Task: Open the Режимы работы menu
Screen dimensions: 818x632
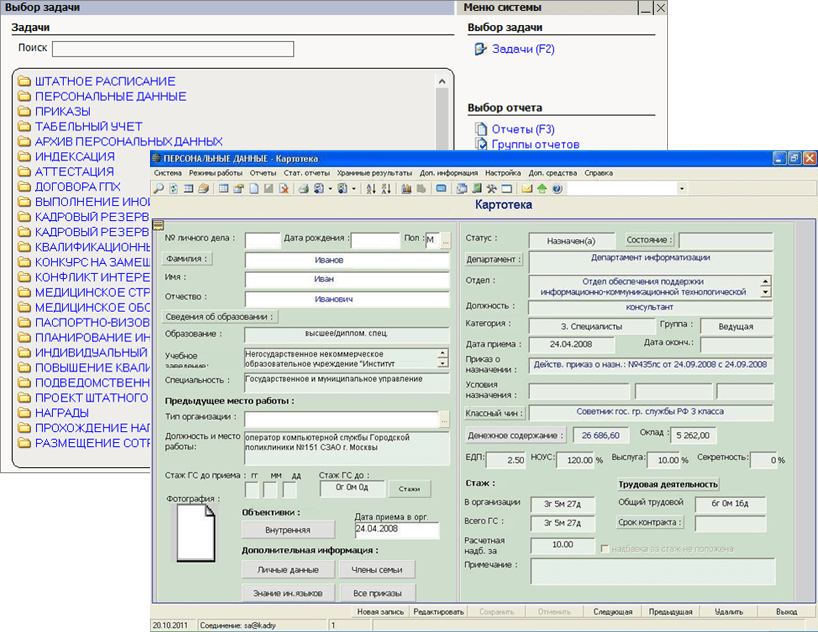Action: coord(215,173)
